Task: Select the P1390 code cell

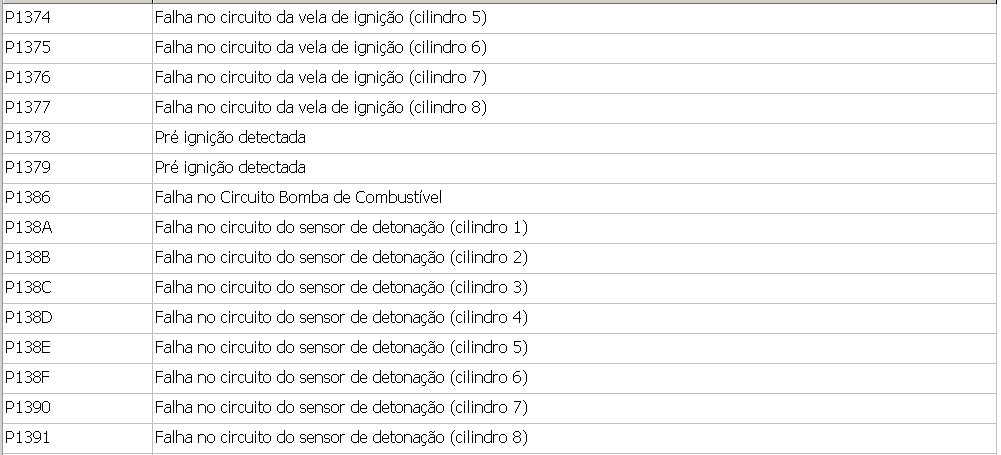Action: (x=28, y=408)
